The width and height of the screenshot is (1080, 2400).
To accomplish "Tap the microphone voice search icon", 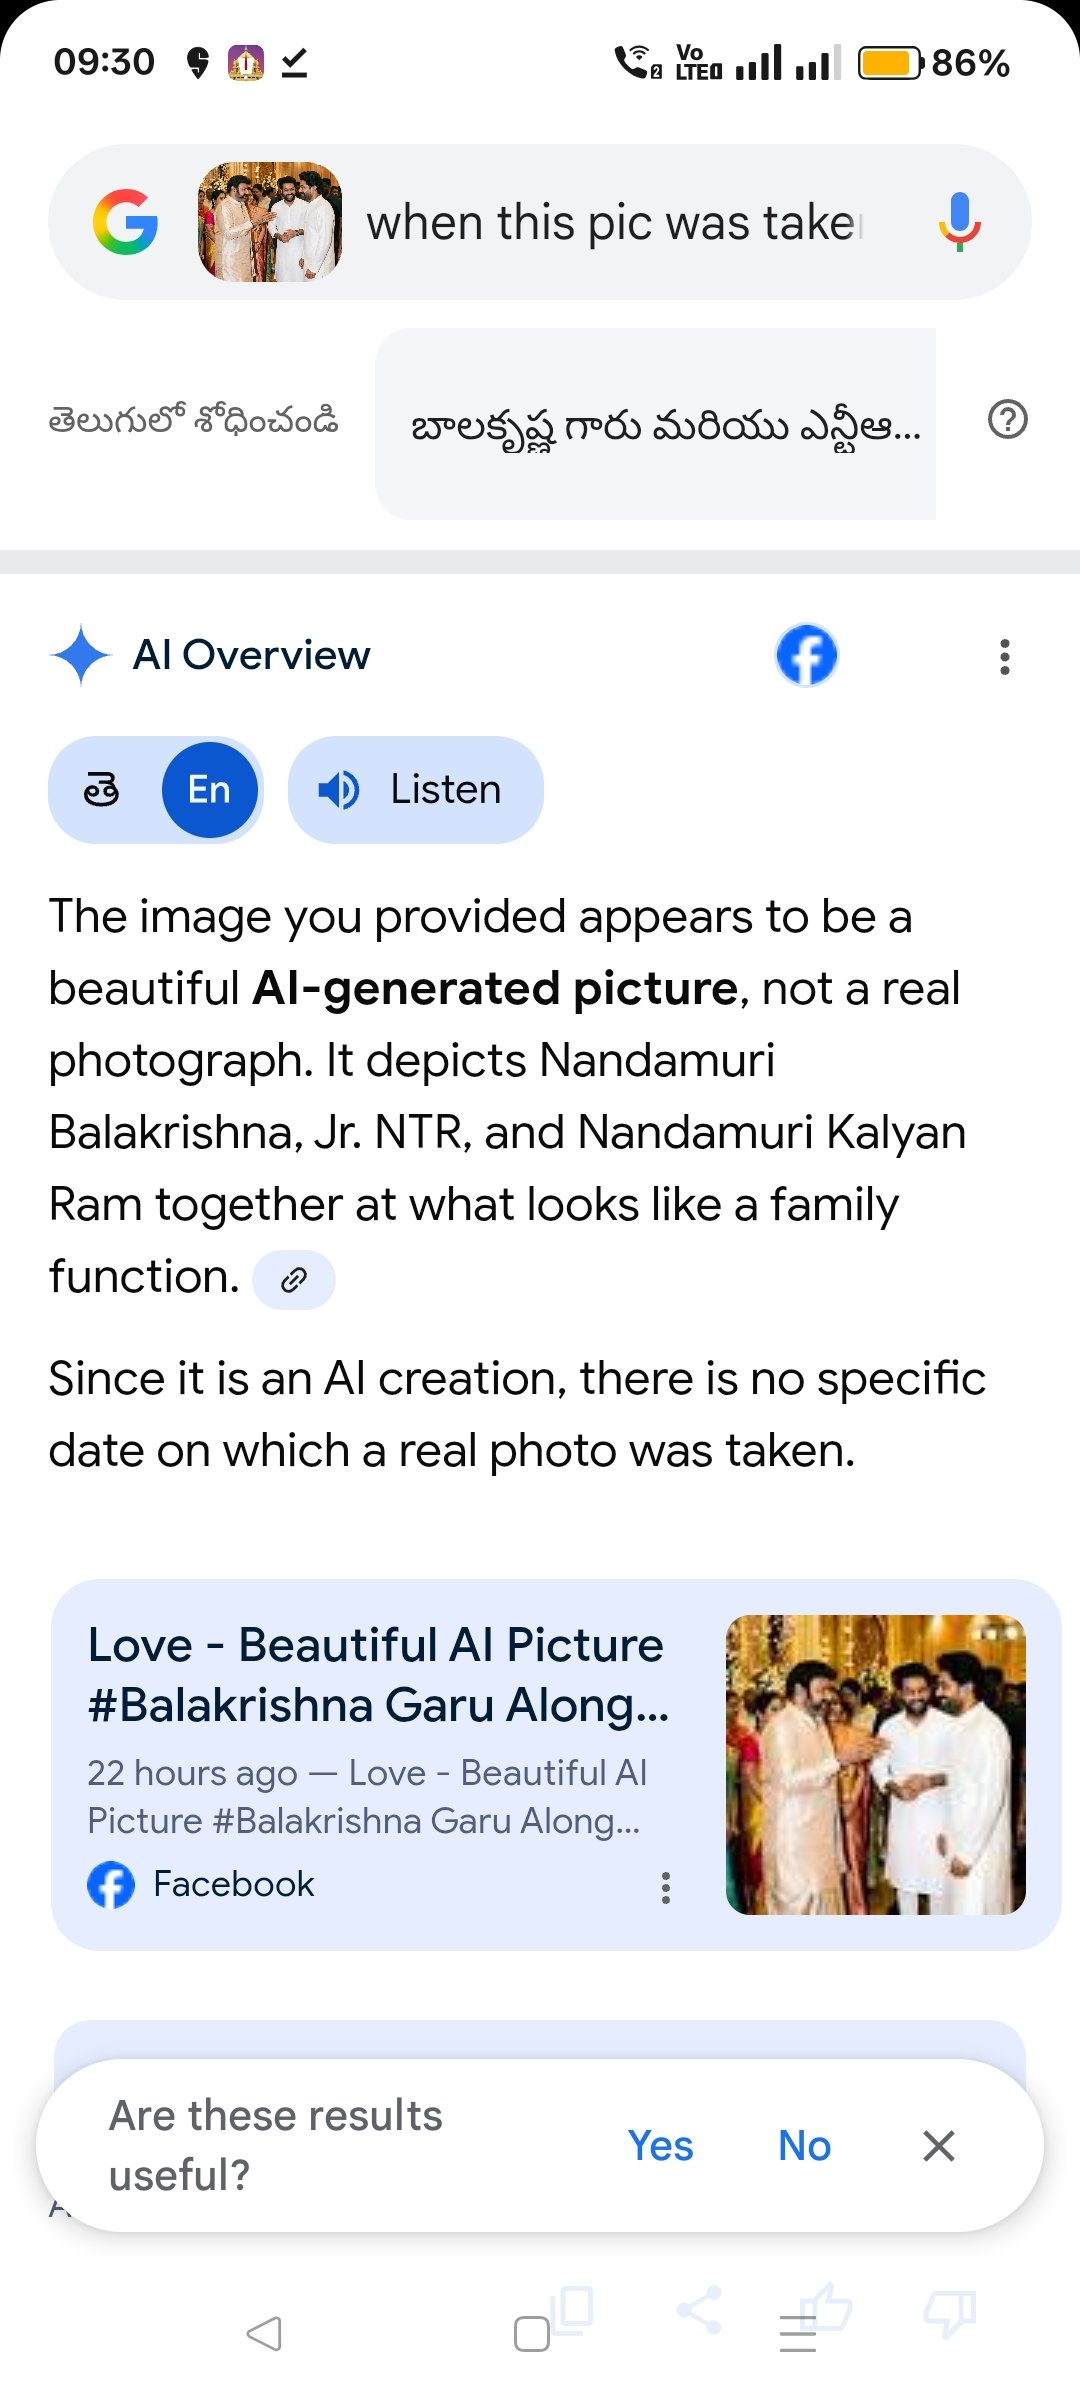I will pos(959,222).
